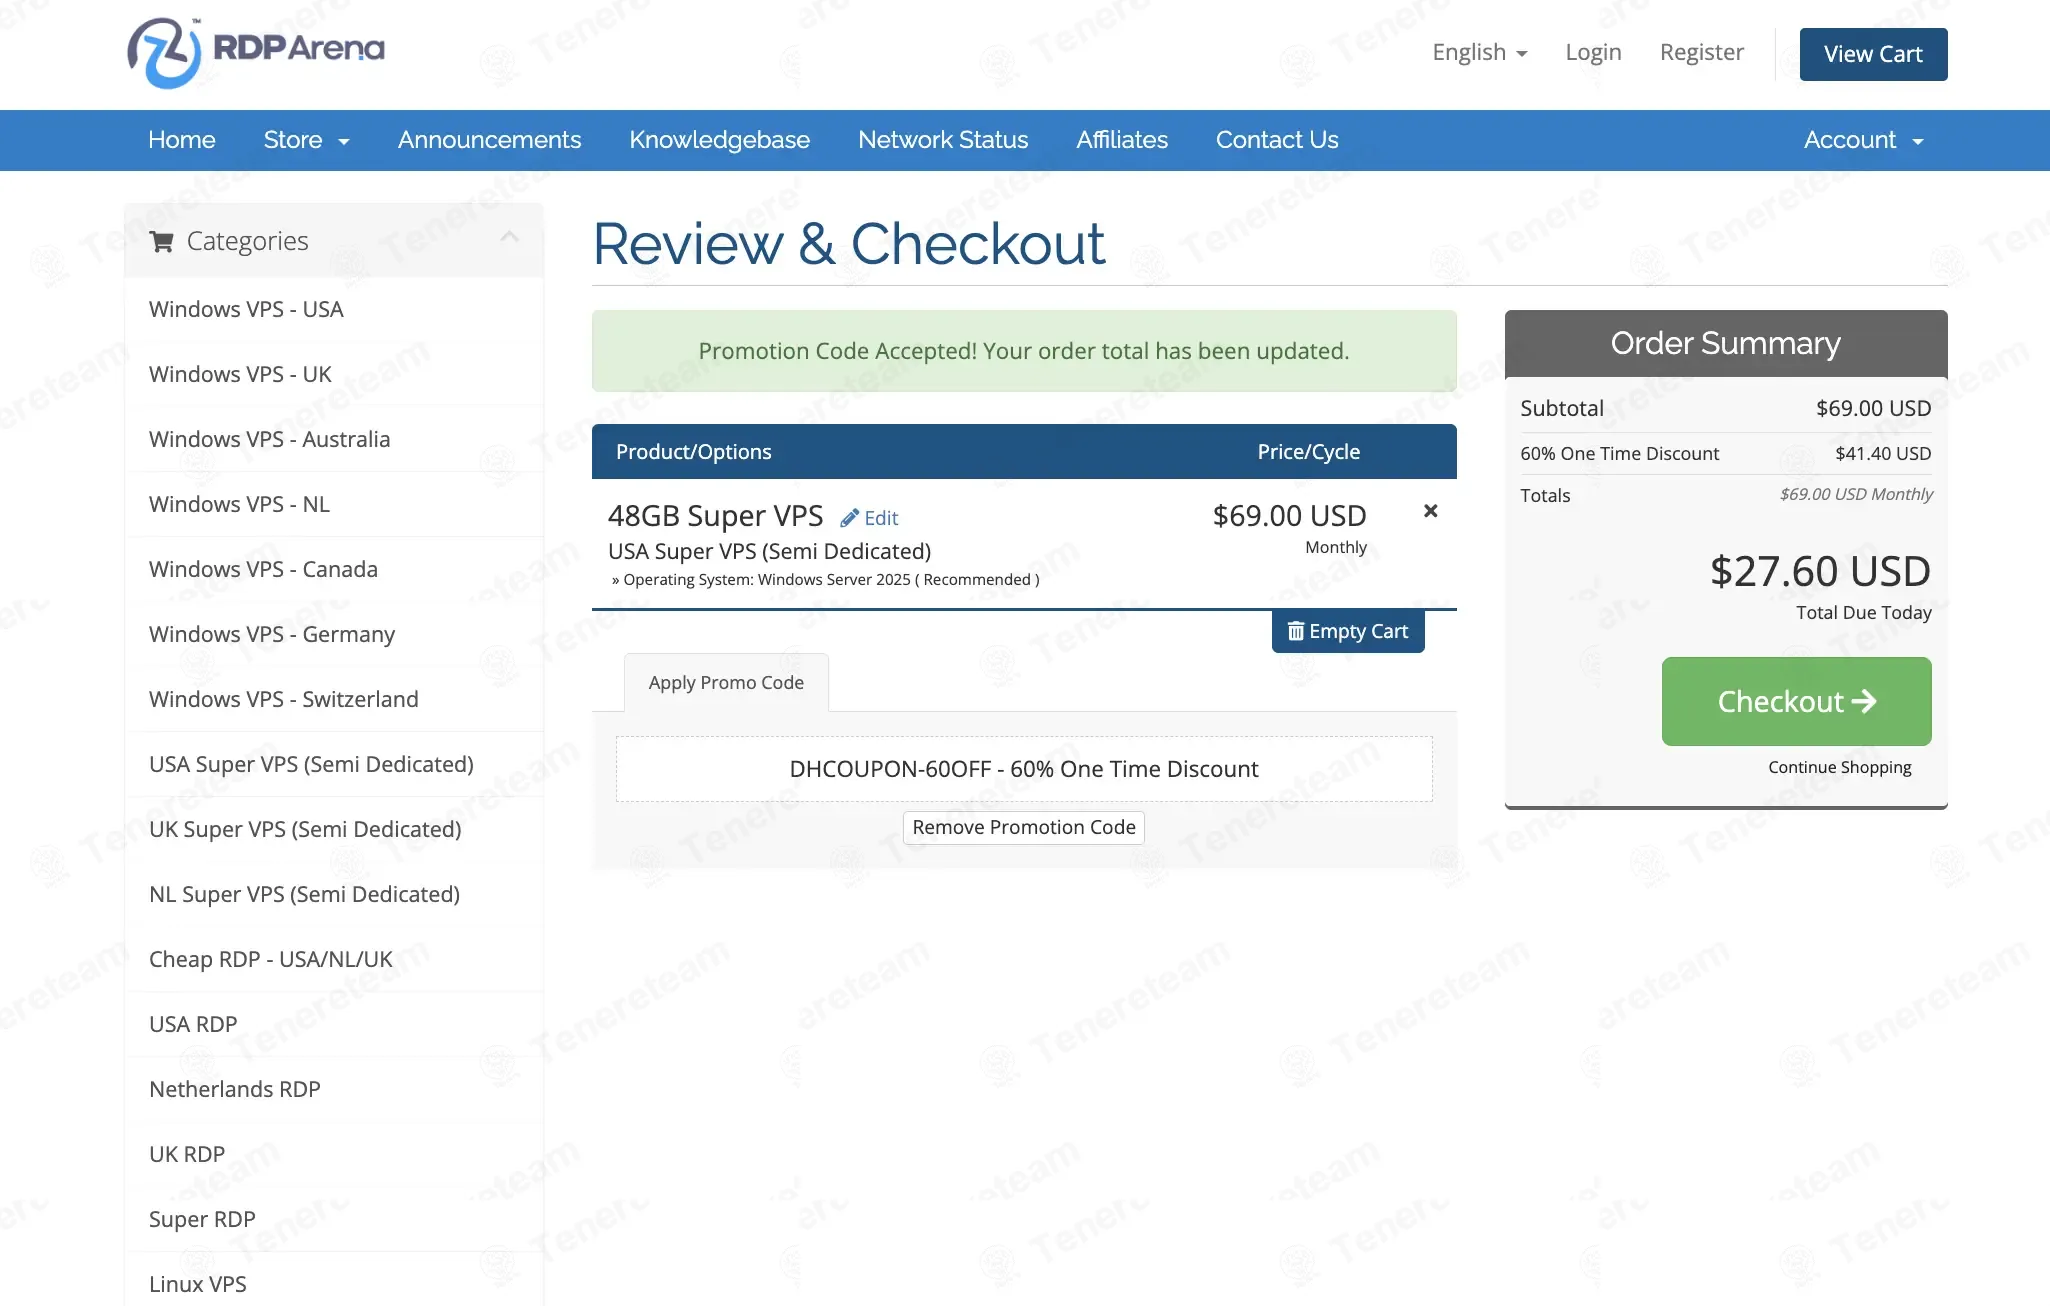2050x1306 pixels.
Task: Browse Cheap RDP - USA/NL/UK category
Action: pyautogui.click(x=334, y=959)
